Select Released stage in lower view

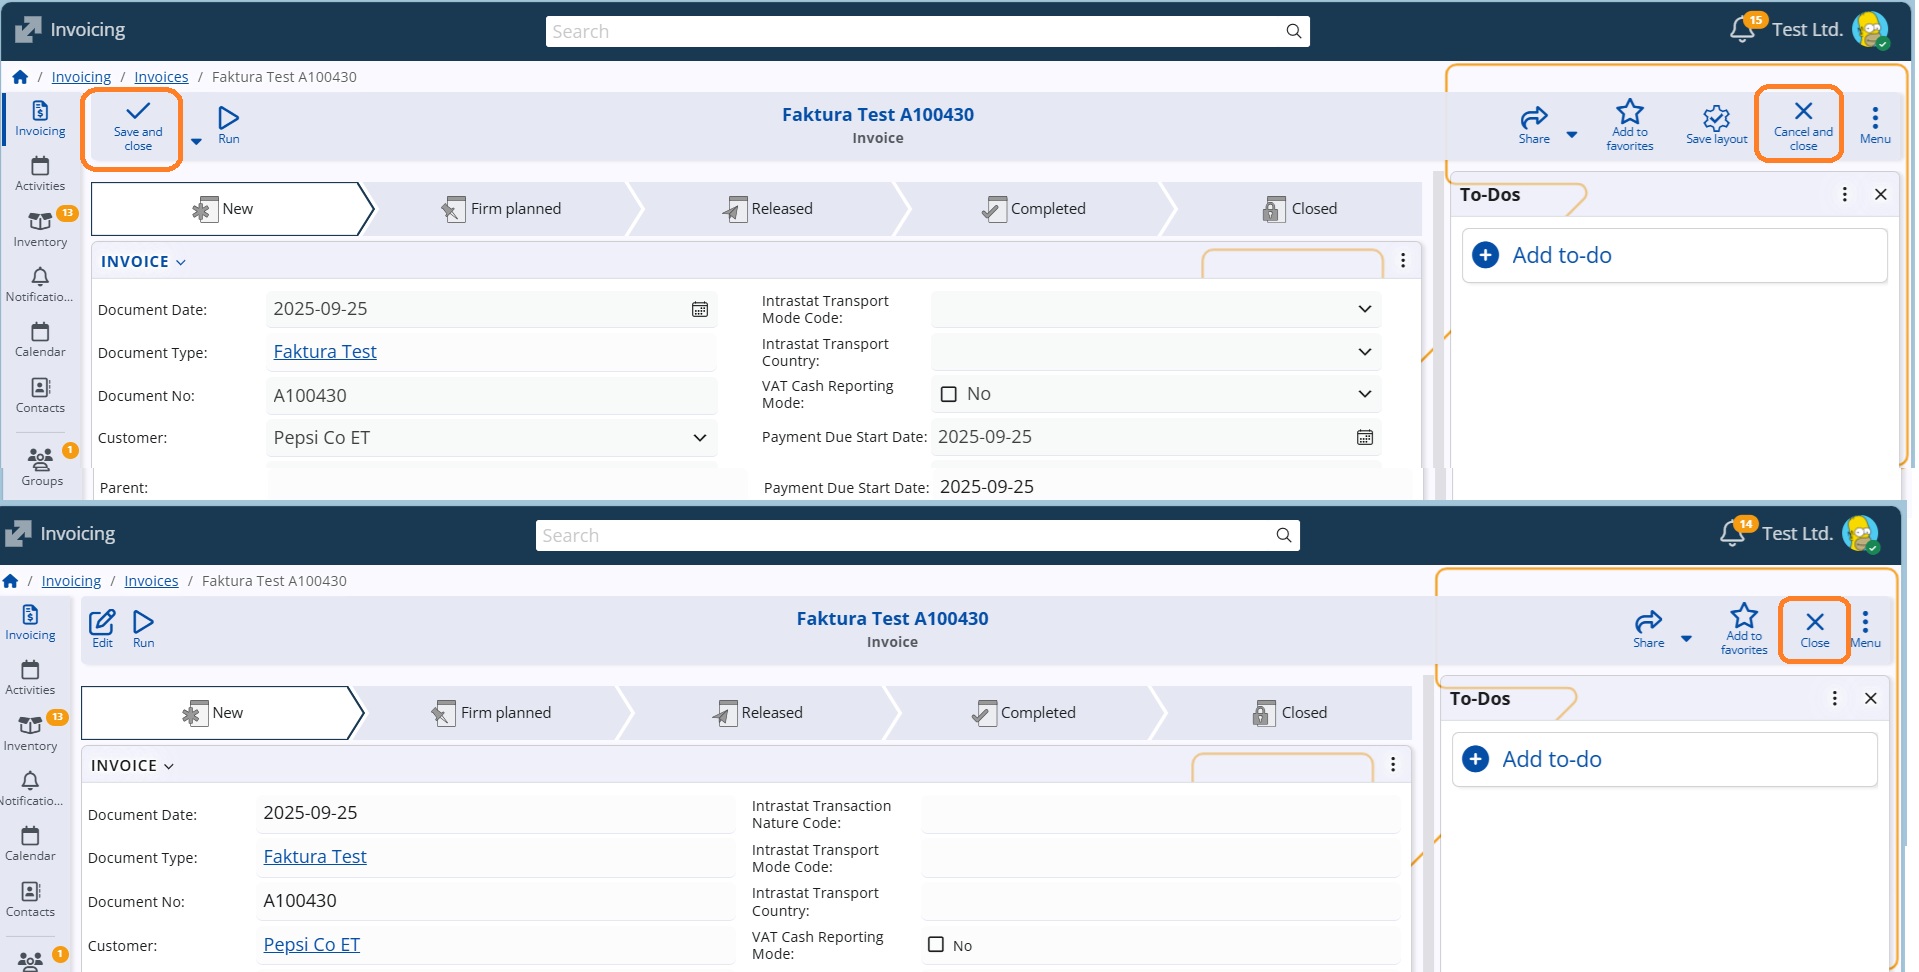[759, 713]
